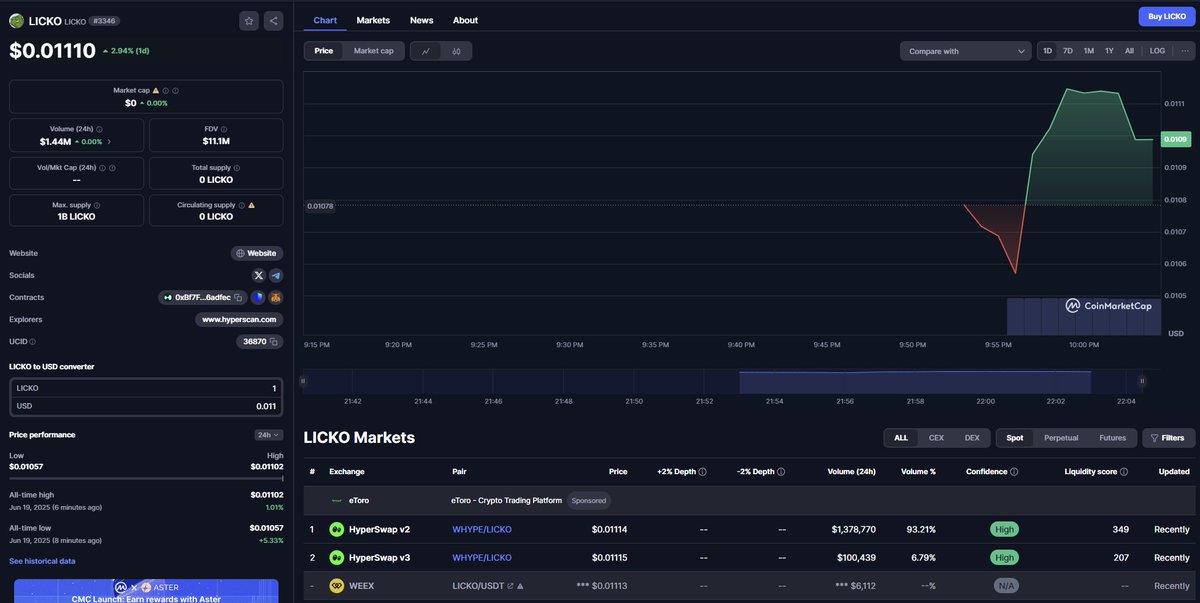Open the Chart tab
Image resolution: width=1200 pixels, height=603 pixels.
click(325, 20)
